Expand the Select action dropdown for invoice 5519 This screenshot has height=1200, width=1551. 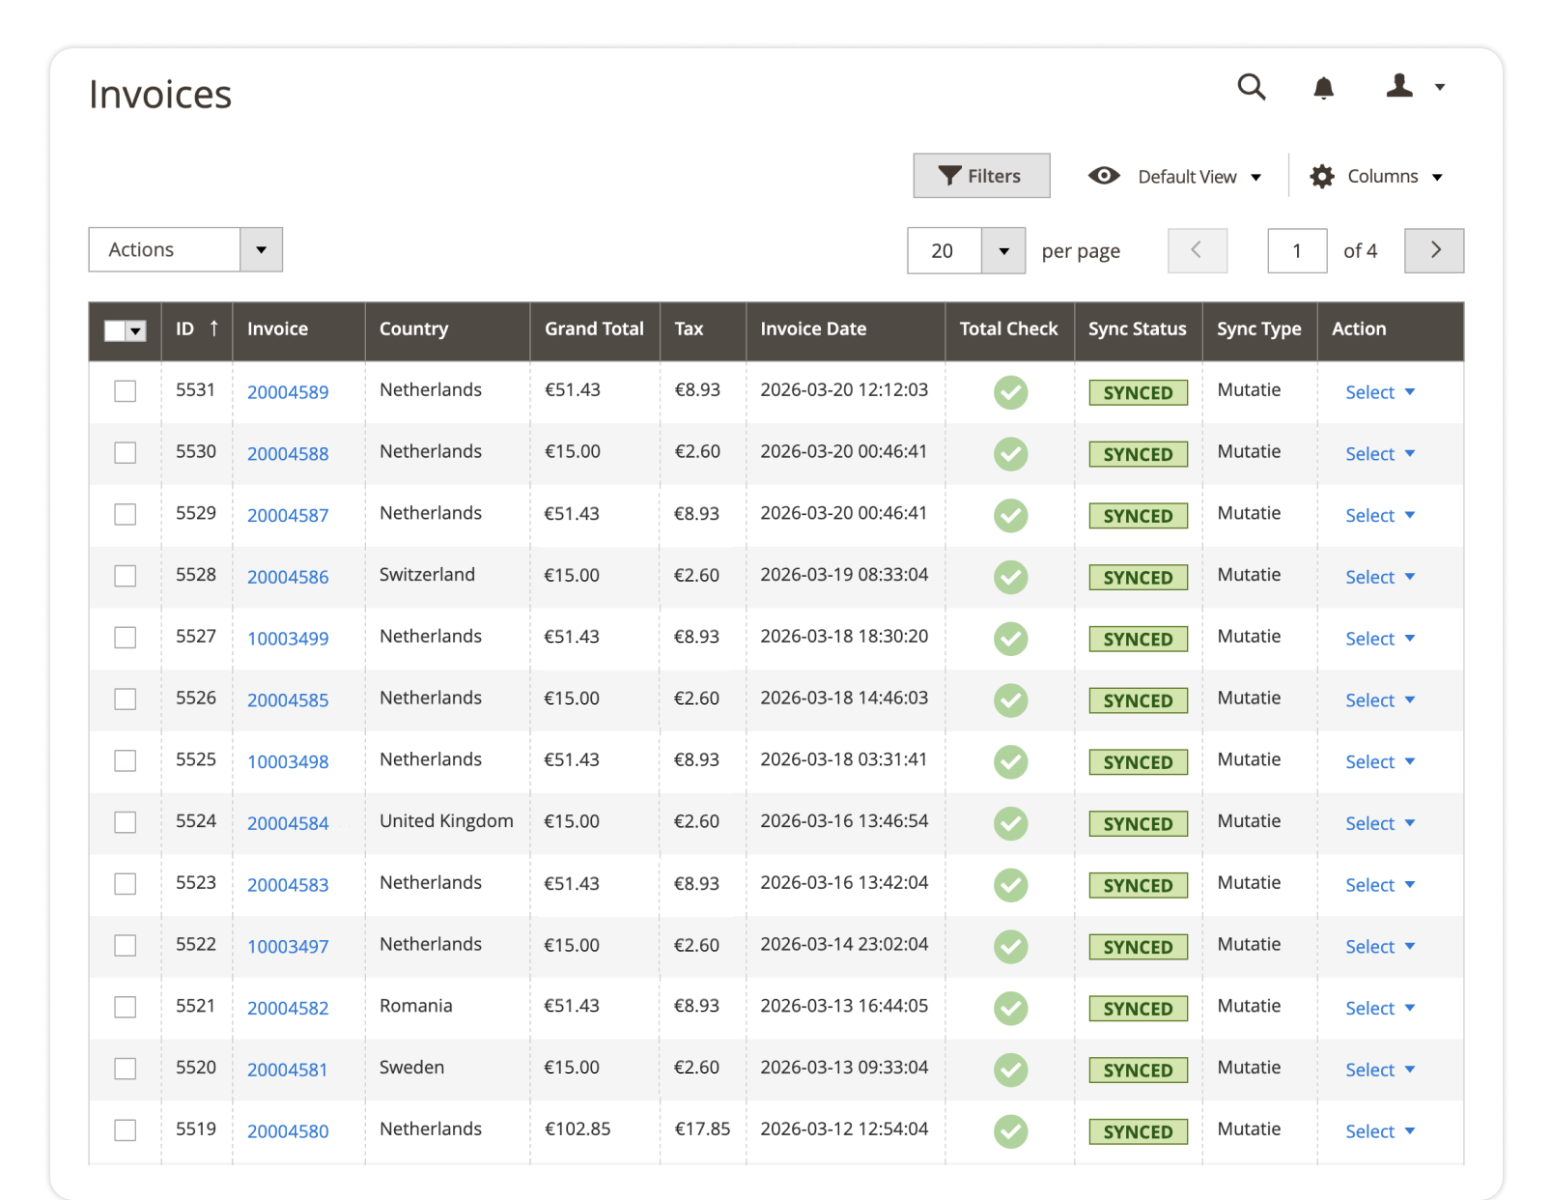1379,1131
